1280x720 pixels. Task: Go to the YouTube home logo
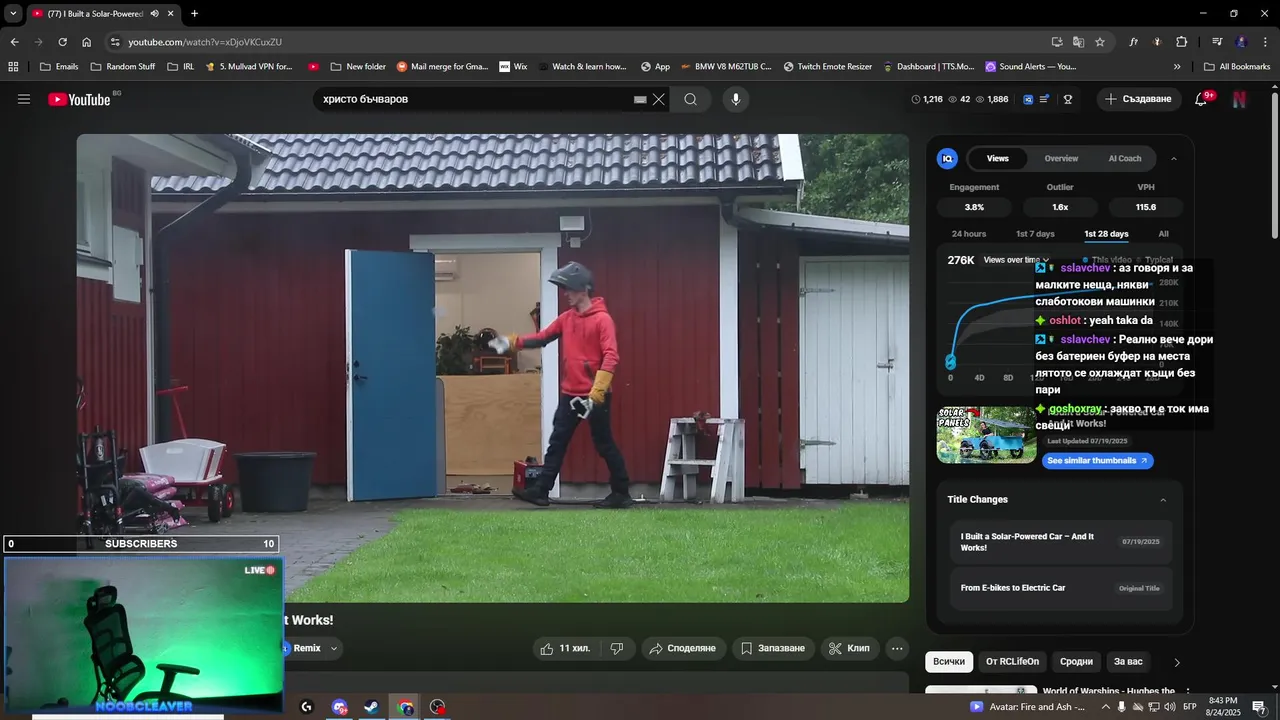click(x=79, y=99)
